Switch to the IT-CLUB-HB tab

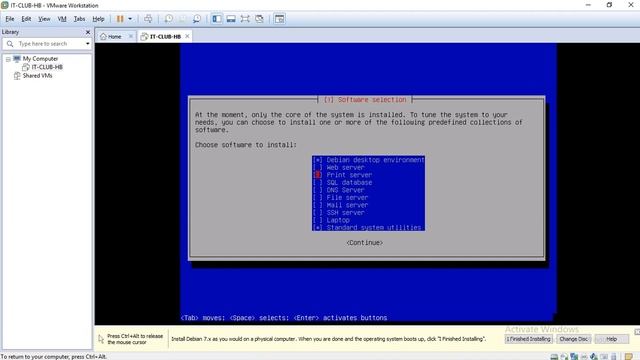(x=165, y=36)
